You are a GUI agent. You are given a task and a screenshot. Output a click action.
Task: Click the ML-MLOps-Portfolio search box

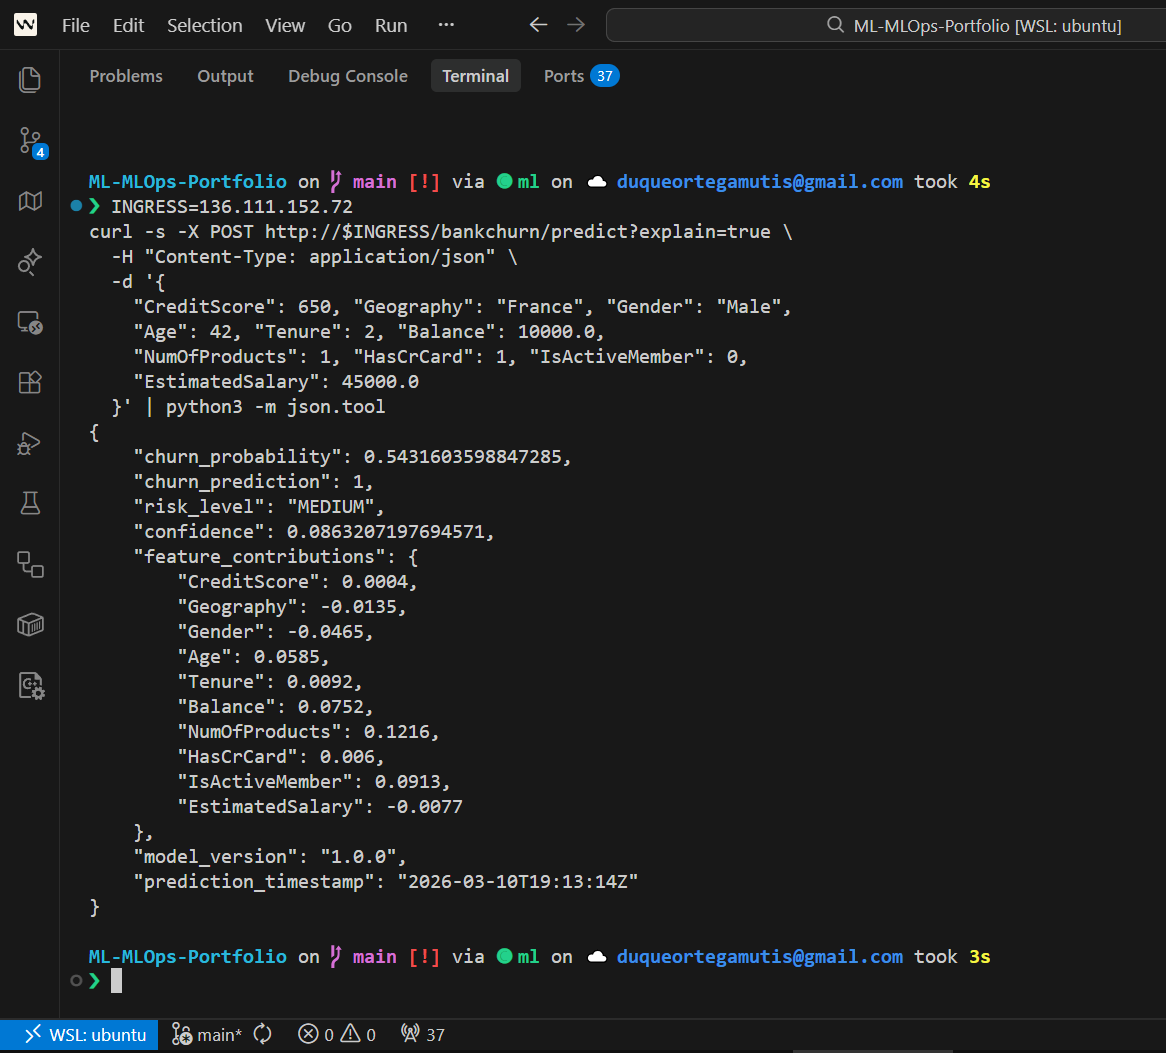tap(885, 26)
